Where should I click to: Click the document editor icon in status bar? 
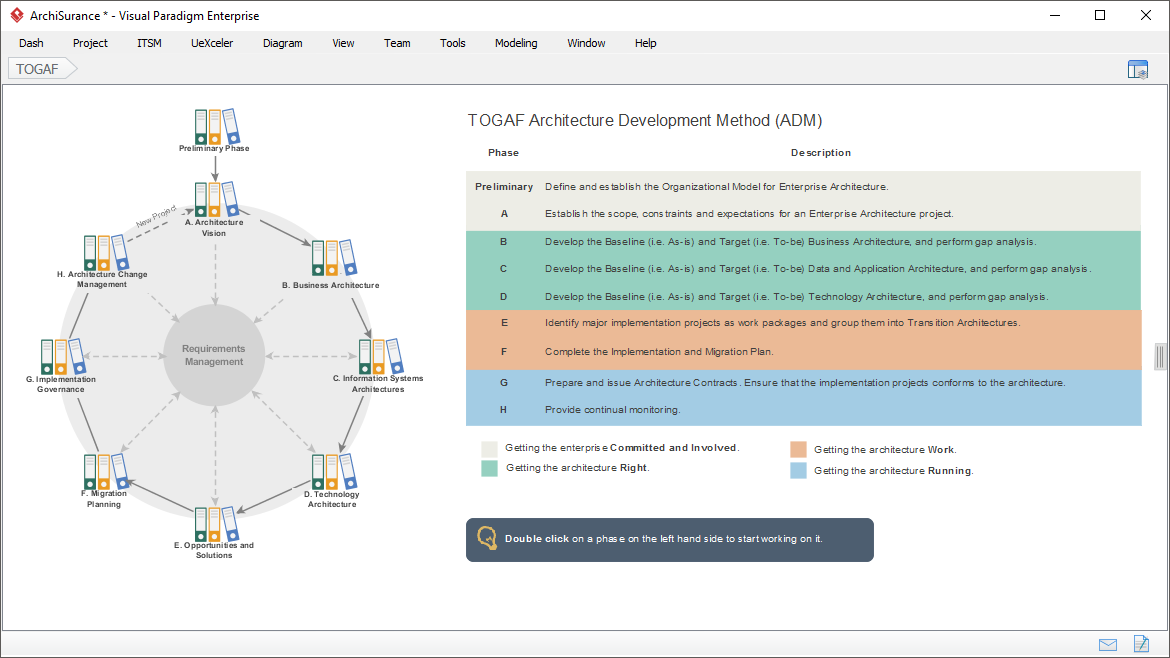tap(1141, 644)
